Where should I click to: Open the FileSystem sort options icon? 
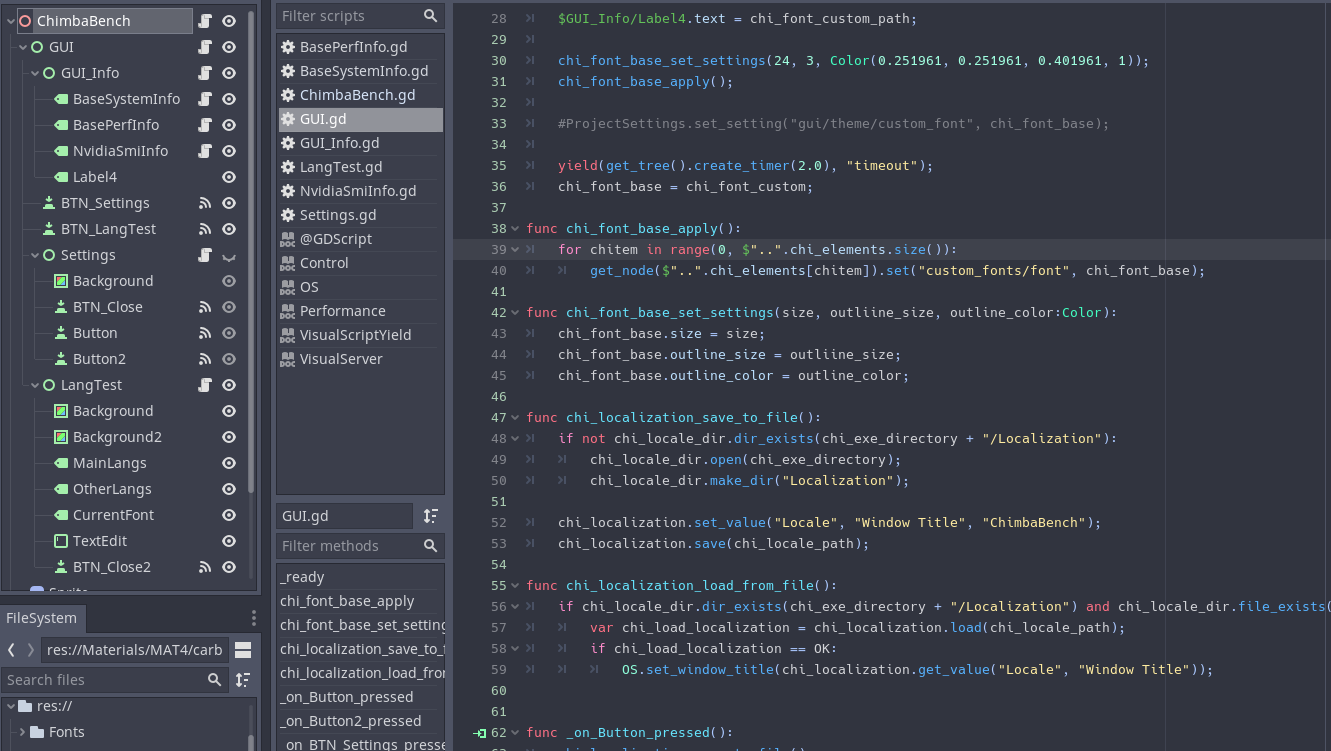(242, 680)
